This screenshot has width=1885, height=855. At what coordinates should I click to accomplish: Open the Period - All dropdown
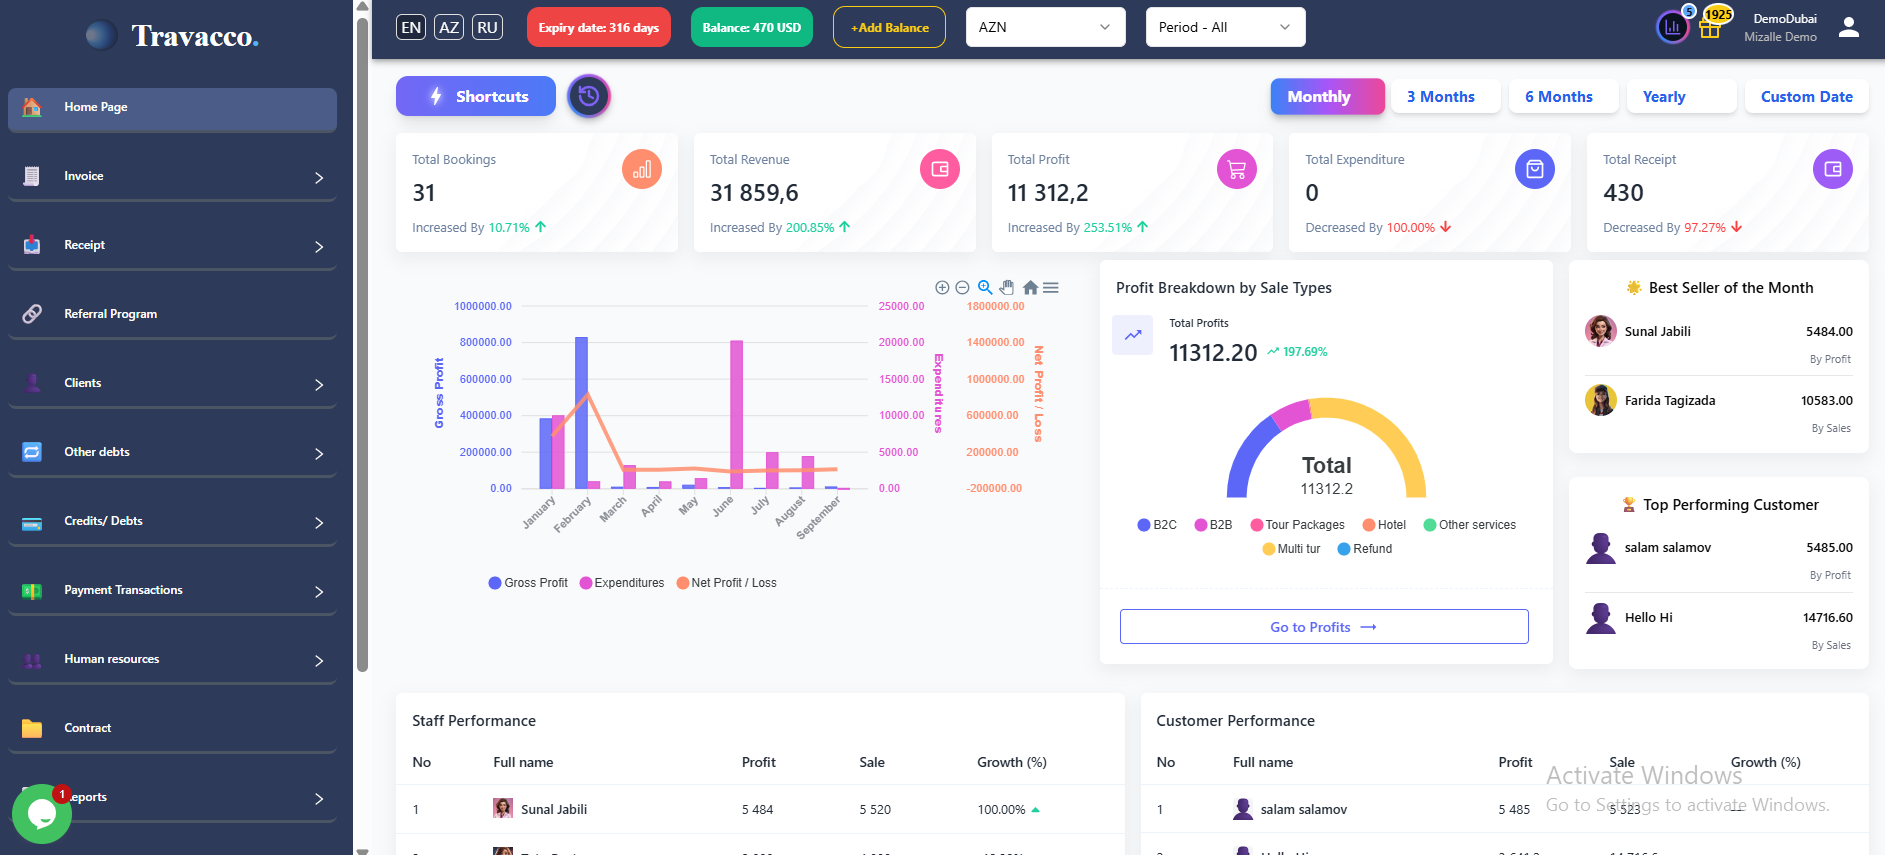click(x=1225, y=27)
